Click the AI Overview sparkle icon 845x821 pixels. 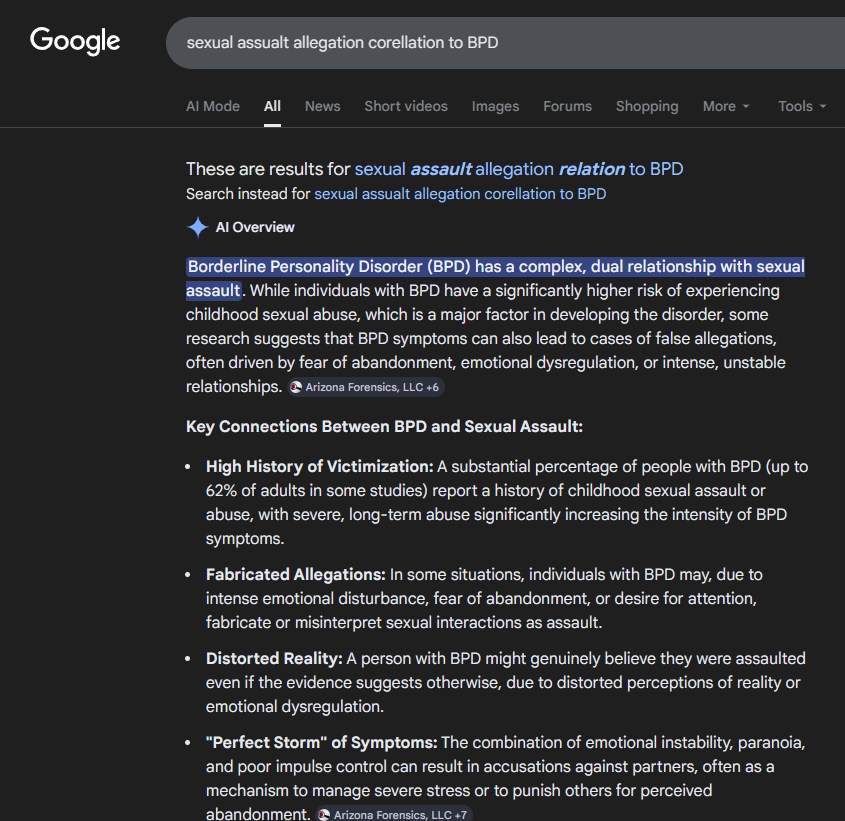pos(198,227)
